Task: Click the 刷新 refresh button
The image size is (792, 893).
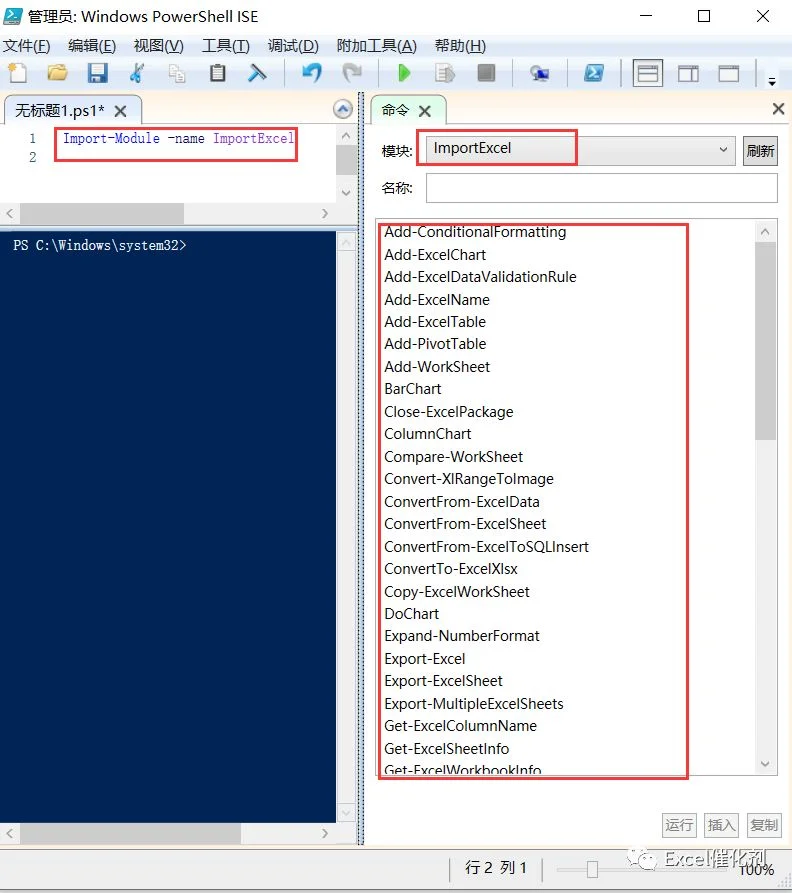Action: (760, 151)
